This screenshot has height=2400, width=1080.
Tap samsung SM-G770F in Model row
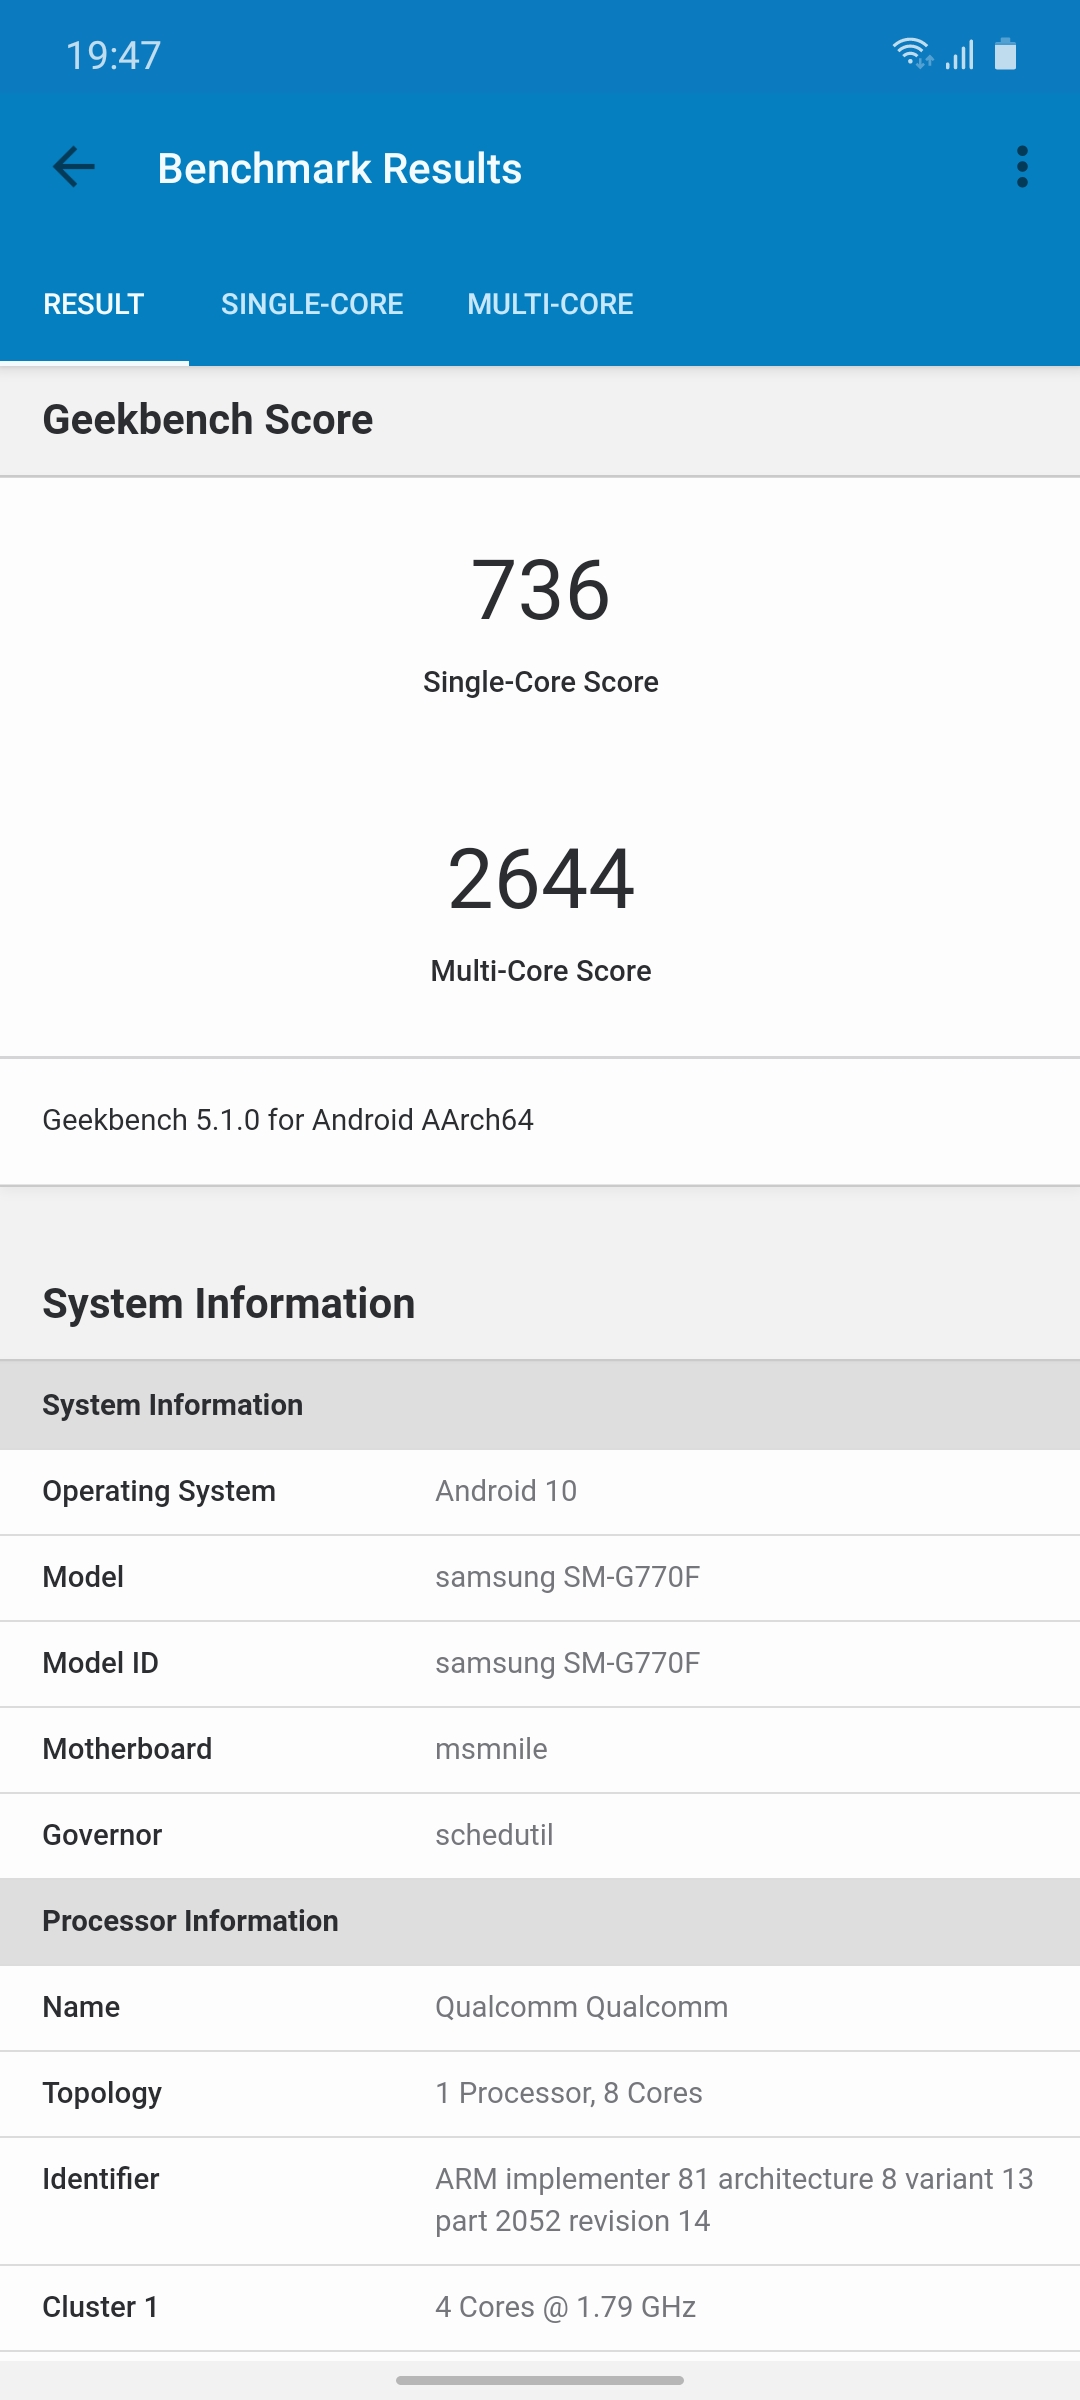coord(567,1577)
